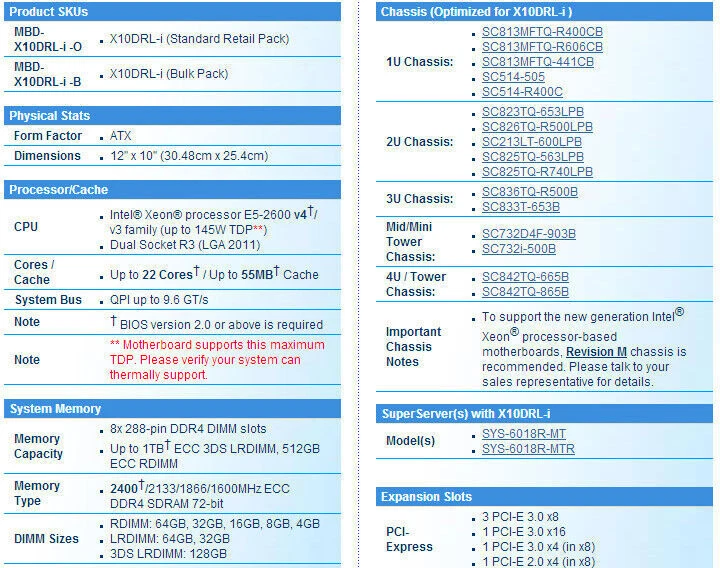
Task: Click the 'Memory Capacity' row label
Action: coord(38,446)
